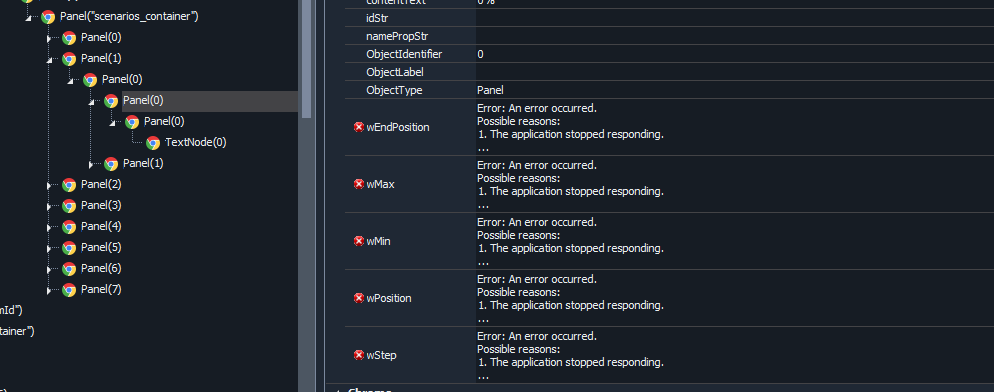Select the ObjectIdentifier property row
The width and height of the screenshot is (994, 392).
pos(669,54)
